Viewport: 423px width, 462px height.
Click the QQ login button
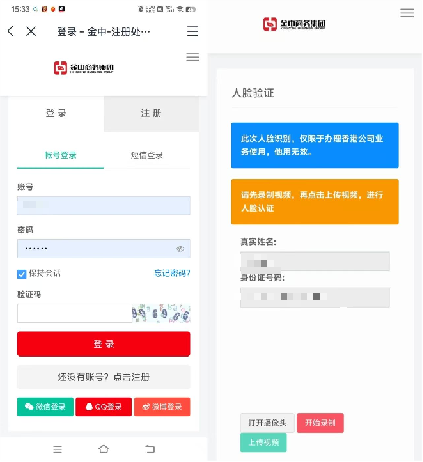[104, 407]
